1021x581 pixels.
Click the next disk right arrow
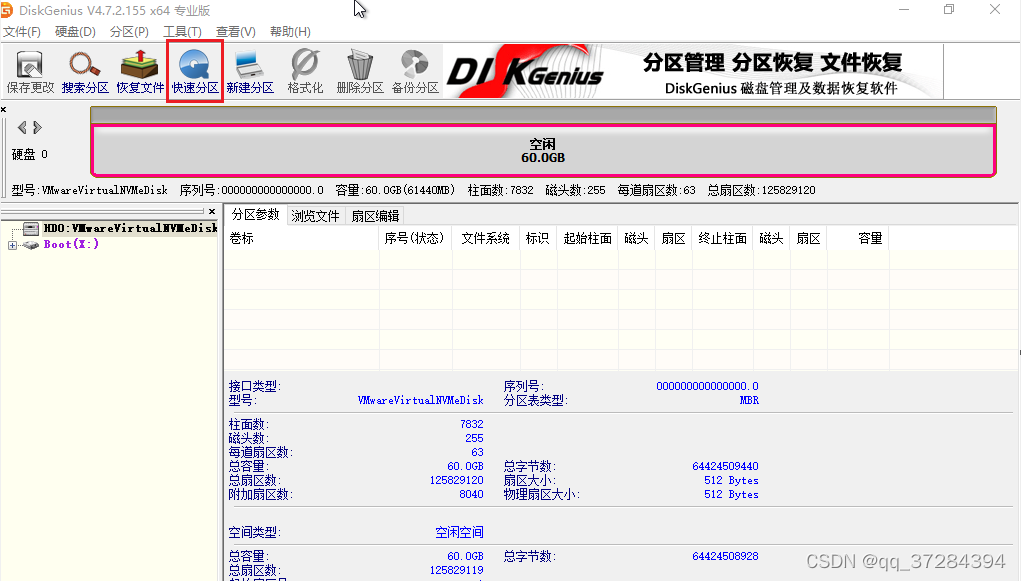(37, 127)
